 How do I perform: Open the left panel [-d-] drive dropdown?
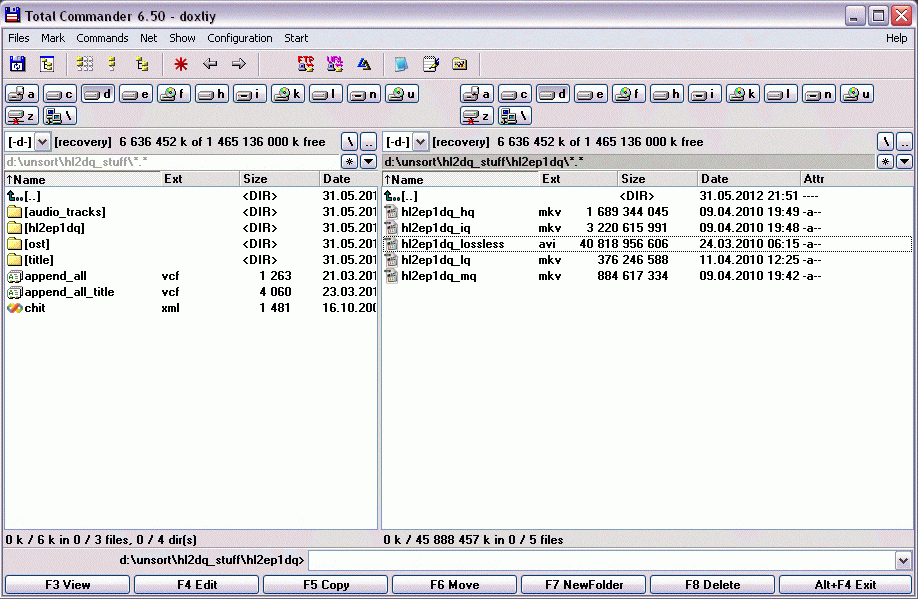point(42,142)
